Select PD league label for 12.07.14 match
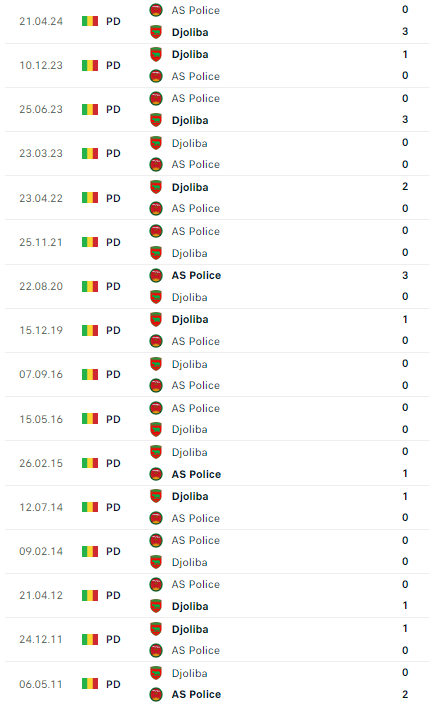 coord(113,507)
